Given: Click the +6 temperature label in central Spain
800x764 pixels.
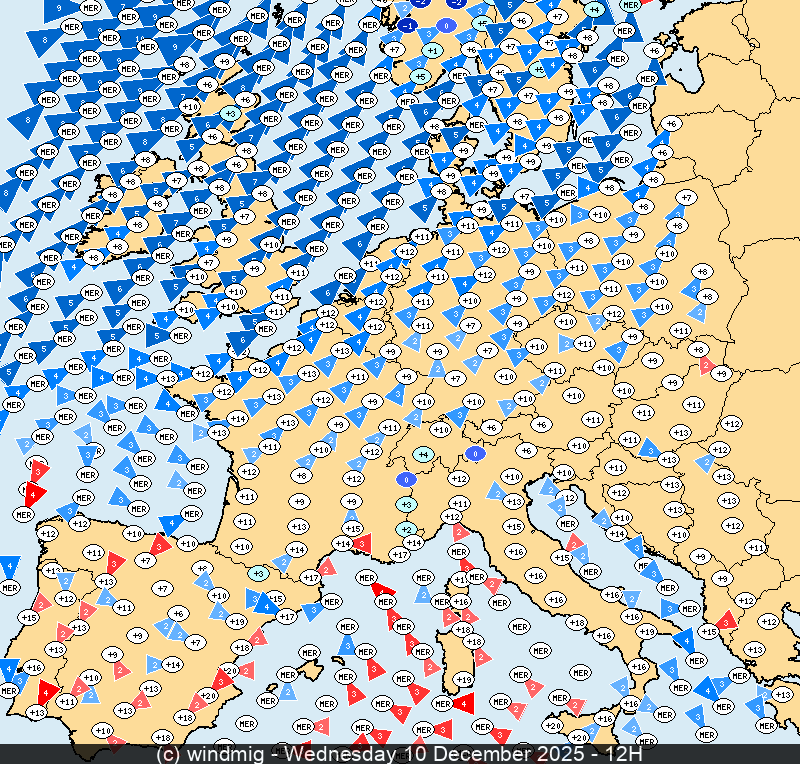Looking at the screenshot, I should pos(178,613).
